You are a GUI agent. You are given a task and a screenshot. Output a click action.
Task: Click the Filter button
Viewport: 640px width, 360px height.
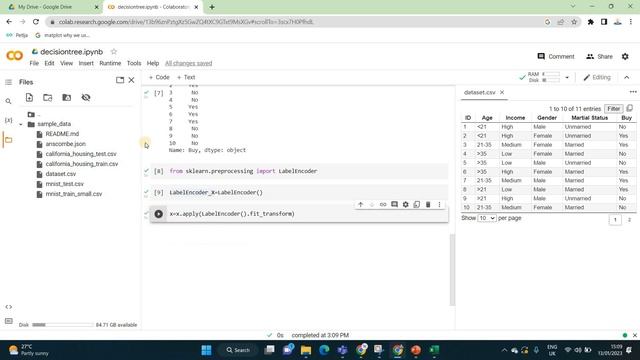pyautogui.click(x=613, y=109)
